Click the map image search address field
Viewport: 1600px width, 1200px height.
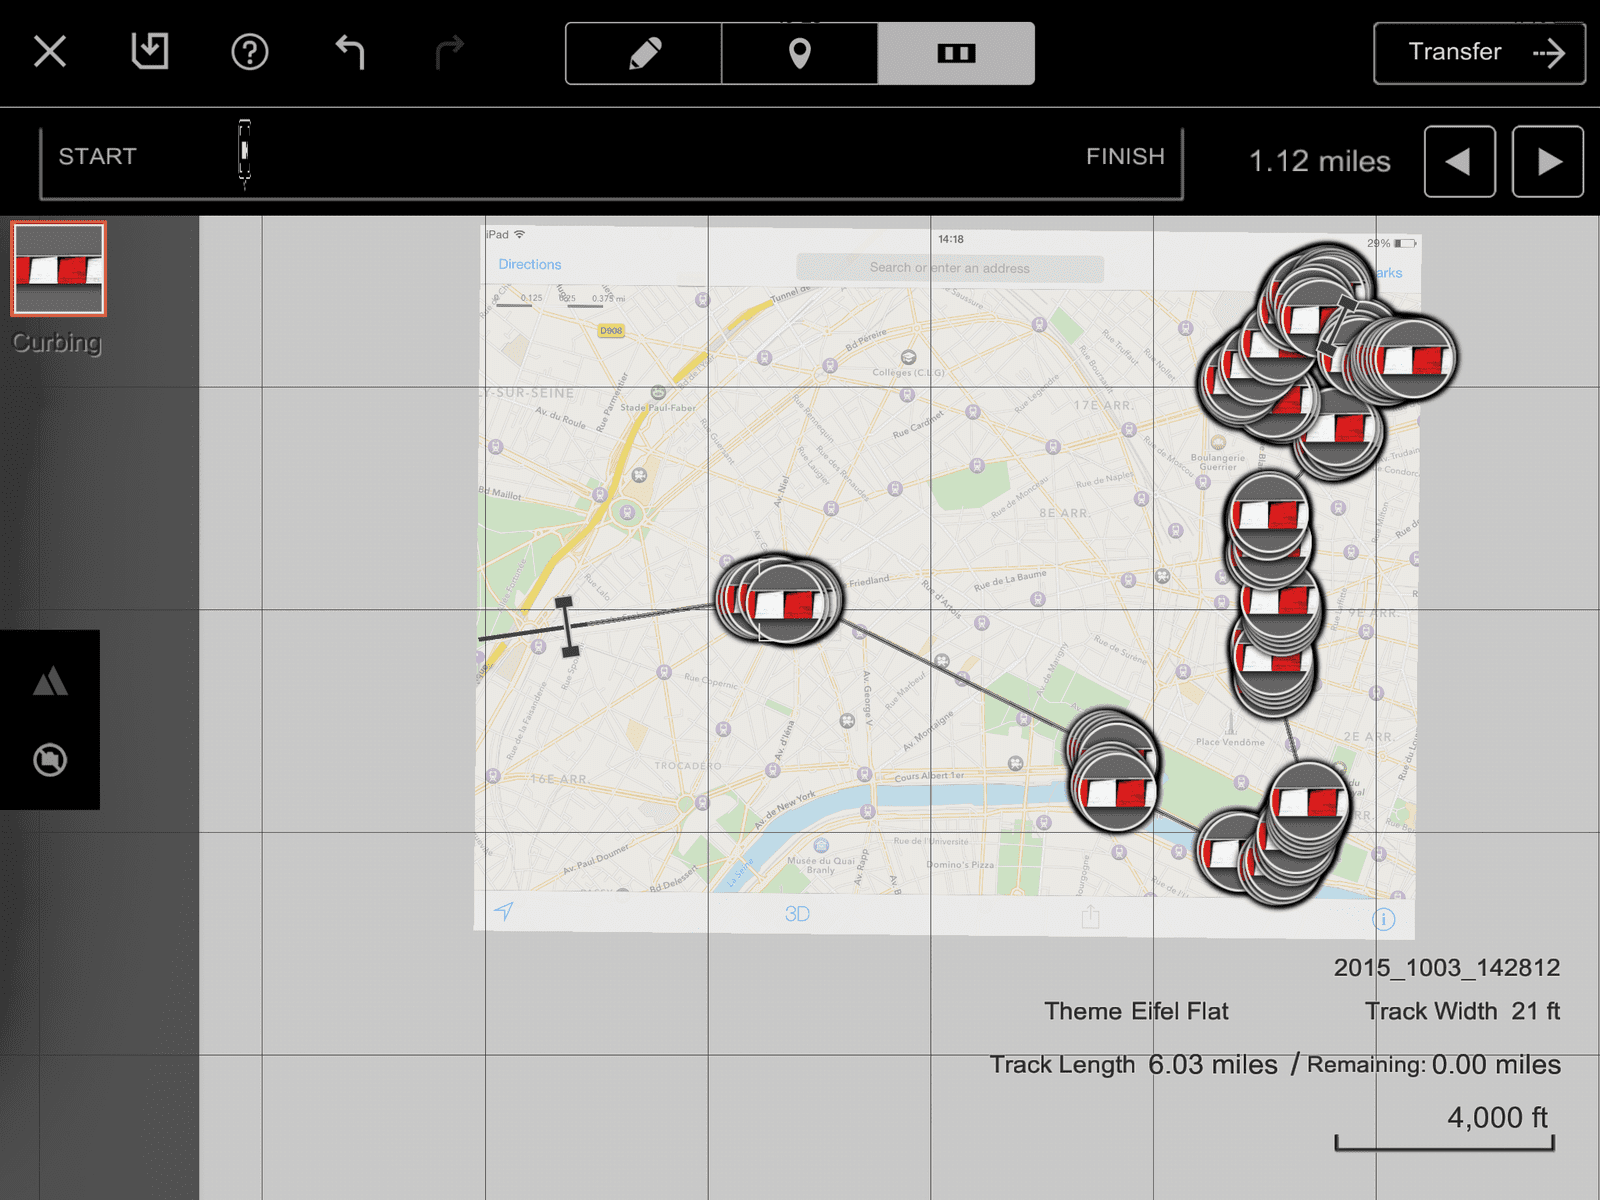tap(950, 268)
